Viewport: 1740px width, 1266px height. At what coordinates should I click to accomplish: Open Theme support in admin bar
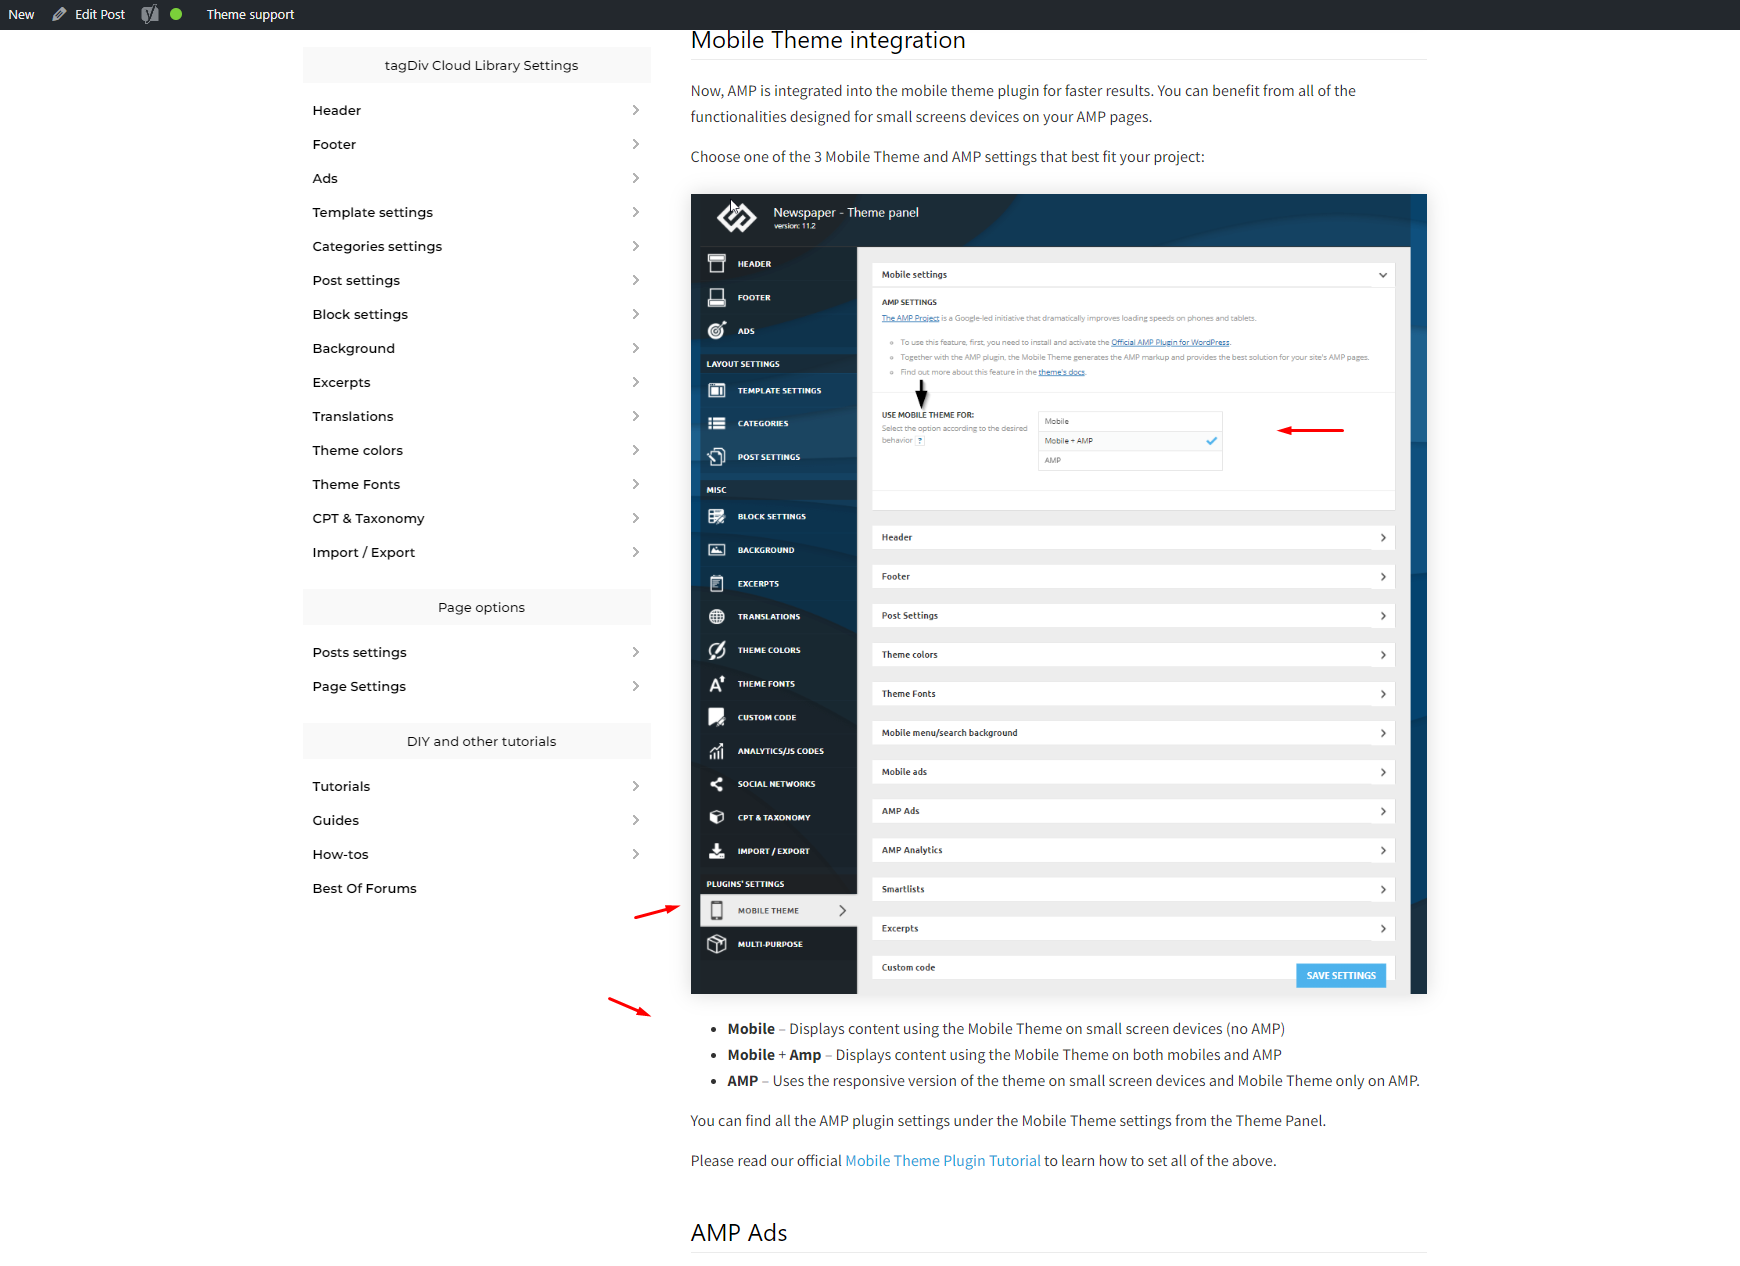pyautogui.click(x=250, y=14)
